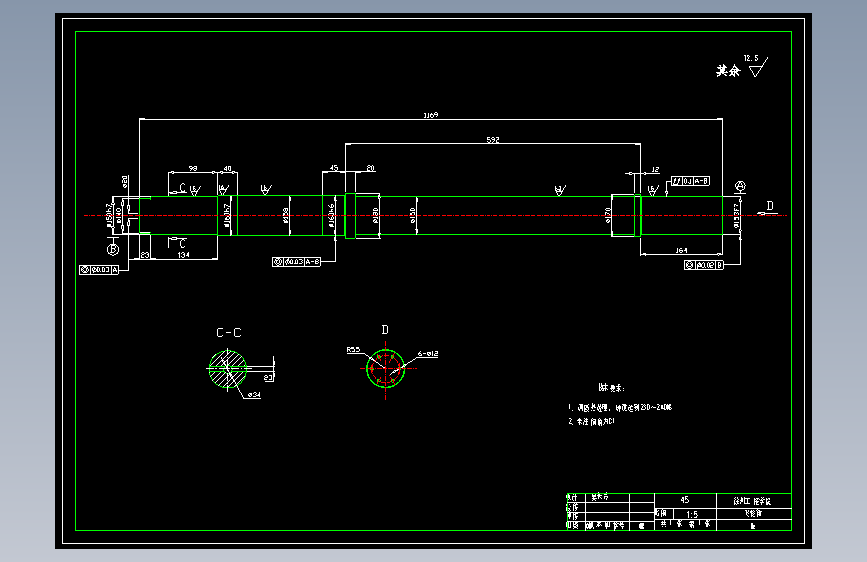Click the 6-ø12 hole callout
Image resolution: width=867 pixels, height=562 pixels.
click(x=428, y=353)
